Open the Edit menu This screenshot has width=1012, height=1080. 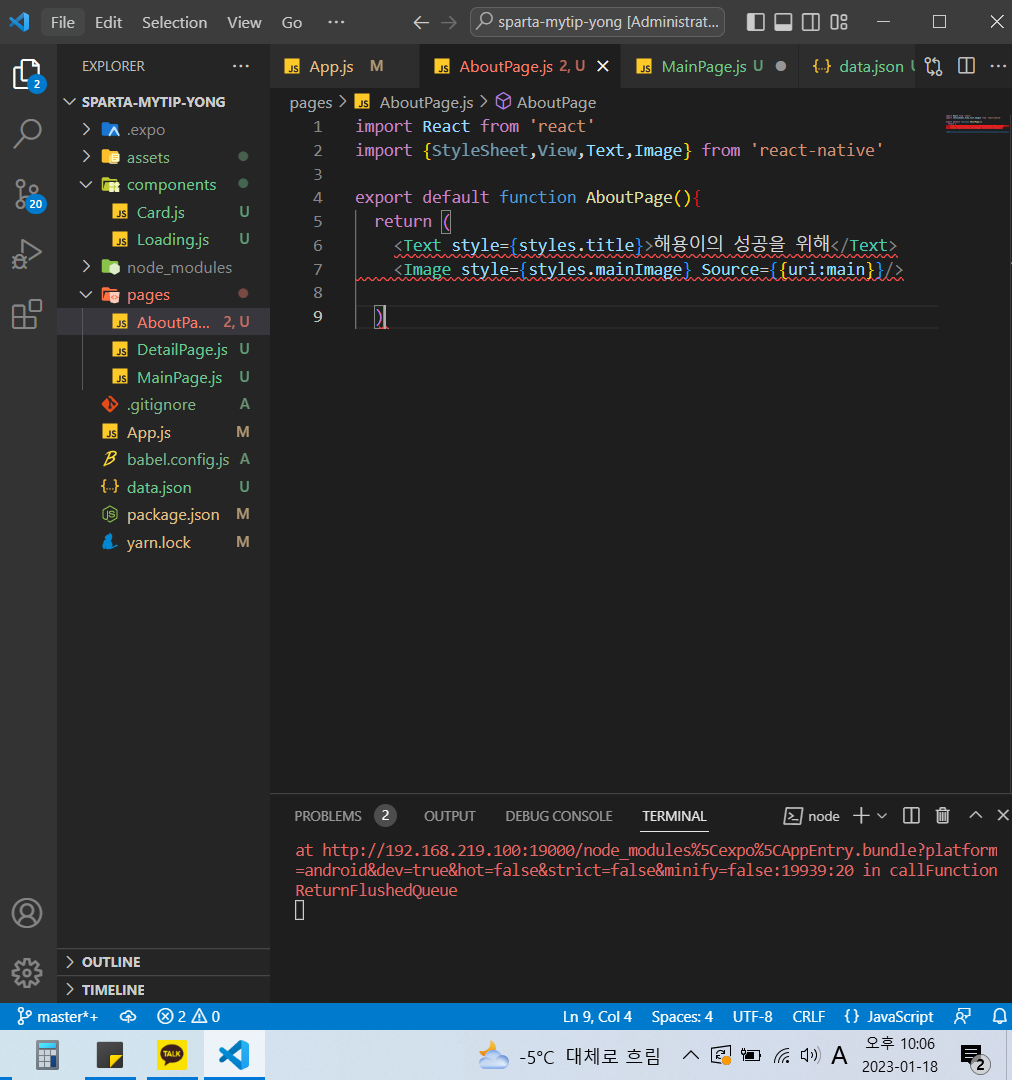point(108,23)
